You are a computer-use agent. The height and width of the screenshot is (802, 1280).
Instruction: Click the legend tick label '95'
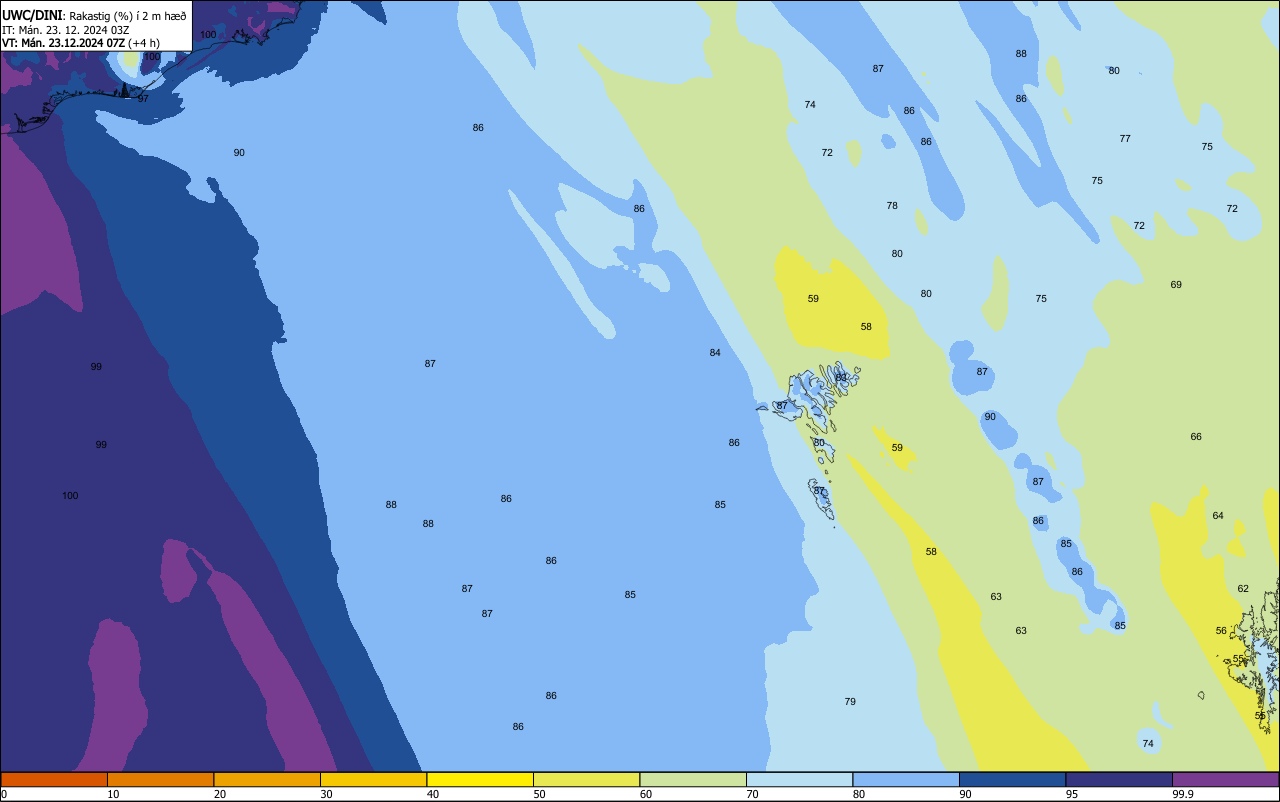[1072, 794]
